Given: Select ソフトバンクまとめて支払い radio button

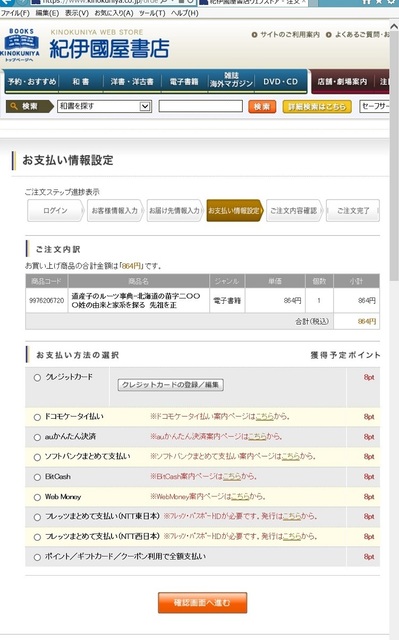Looking at the screenshot, I should click(x=37, y=458).
